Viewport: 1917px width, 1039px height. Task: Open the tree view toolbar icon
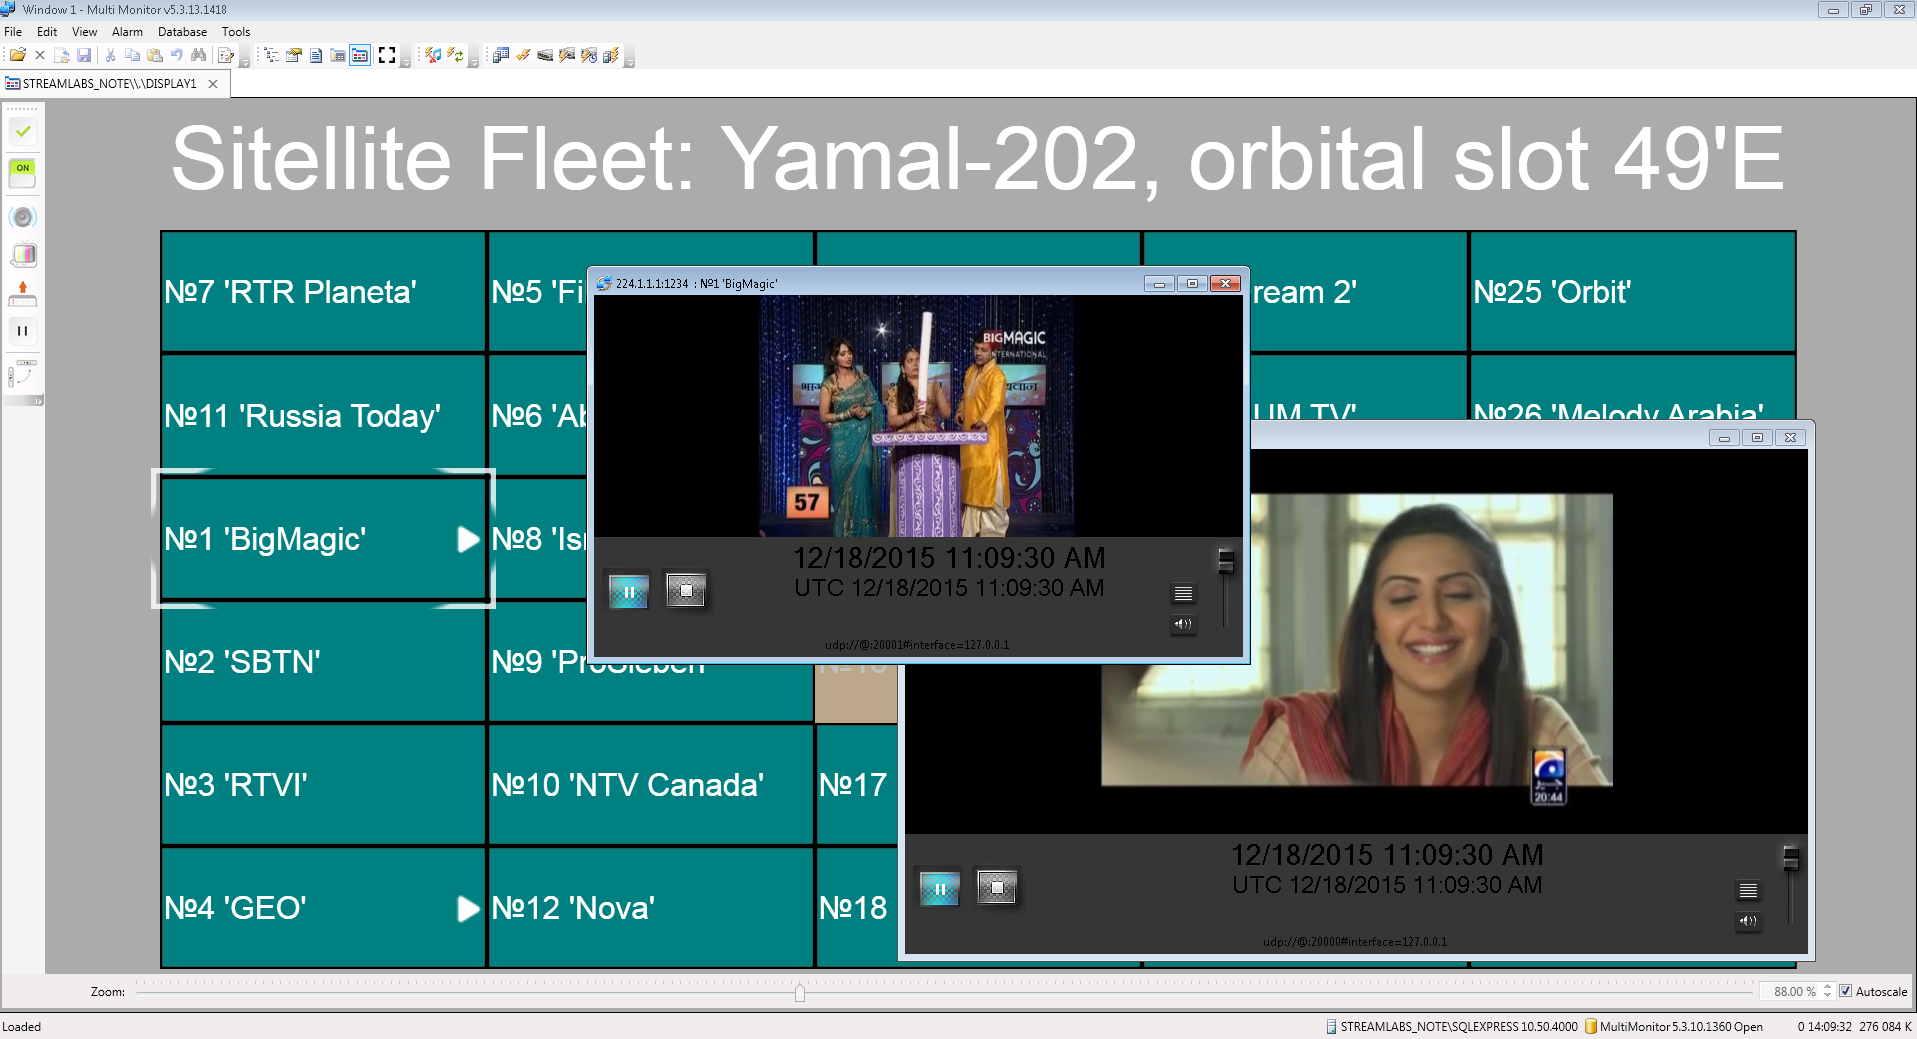click(x=271, y=55)
